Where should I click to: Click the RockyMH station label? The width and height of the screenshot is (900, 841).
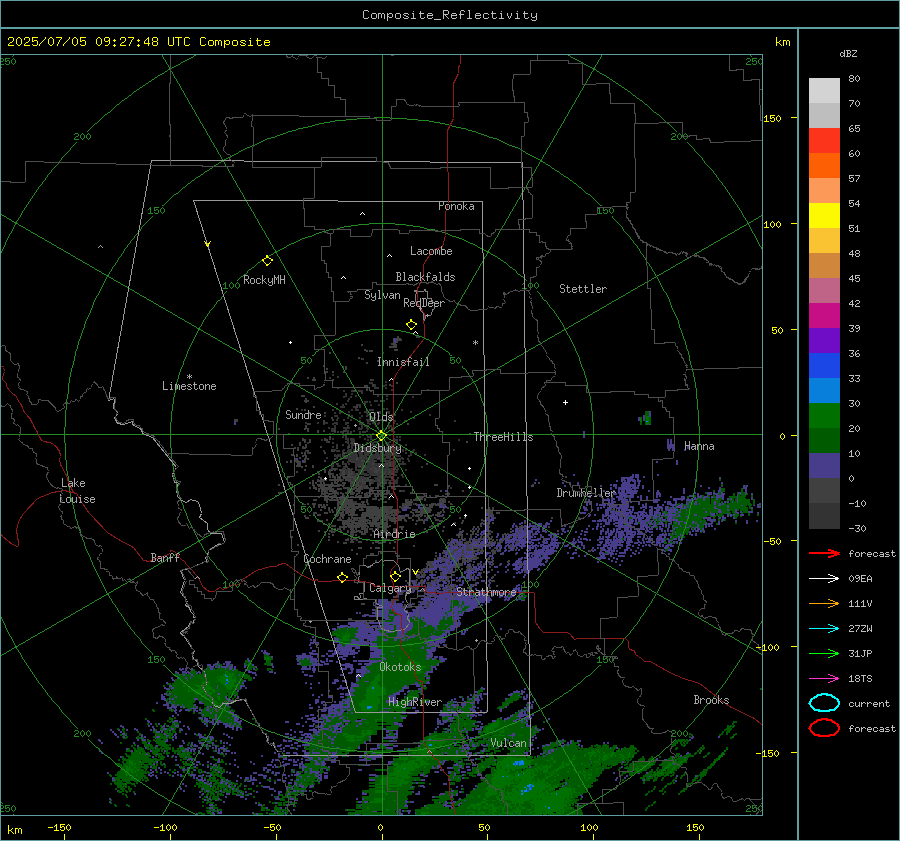[264, 280]
